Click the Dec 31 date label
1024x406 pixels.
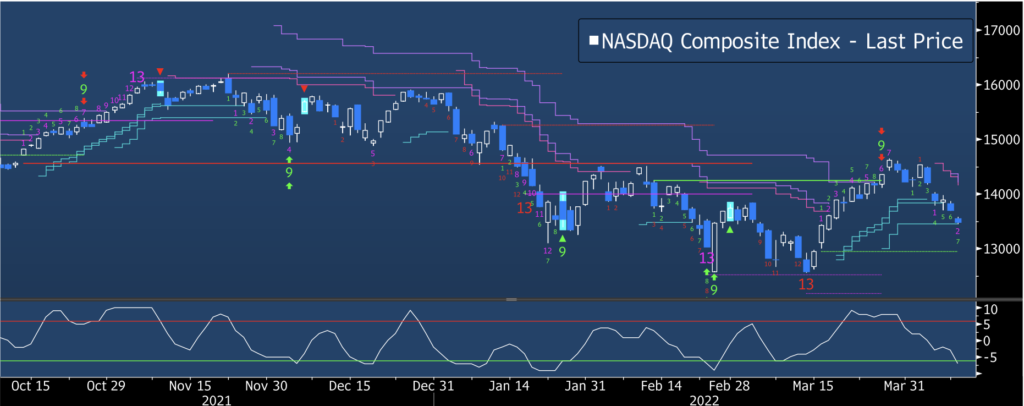[x=434, y=386]
